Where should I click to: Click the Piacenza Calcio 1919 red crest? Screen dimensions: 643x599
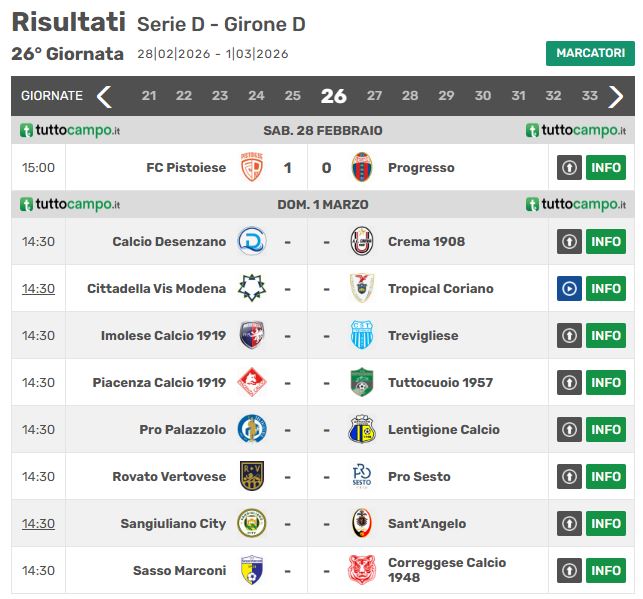tap(252, 382)
